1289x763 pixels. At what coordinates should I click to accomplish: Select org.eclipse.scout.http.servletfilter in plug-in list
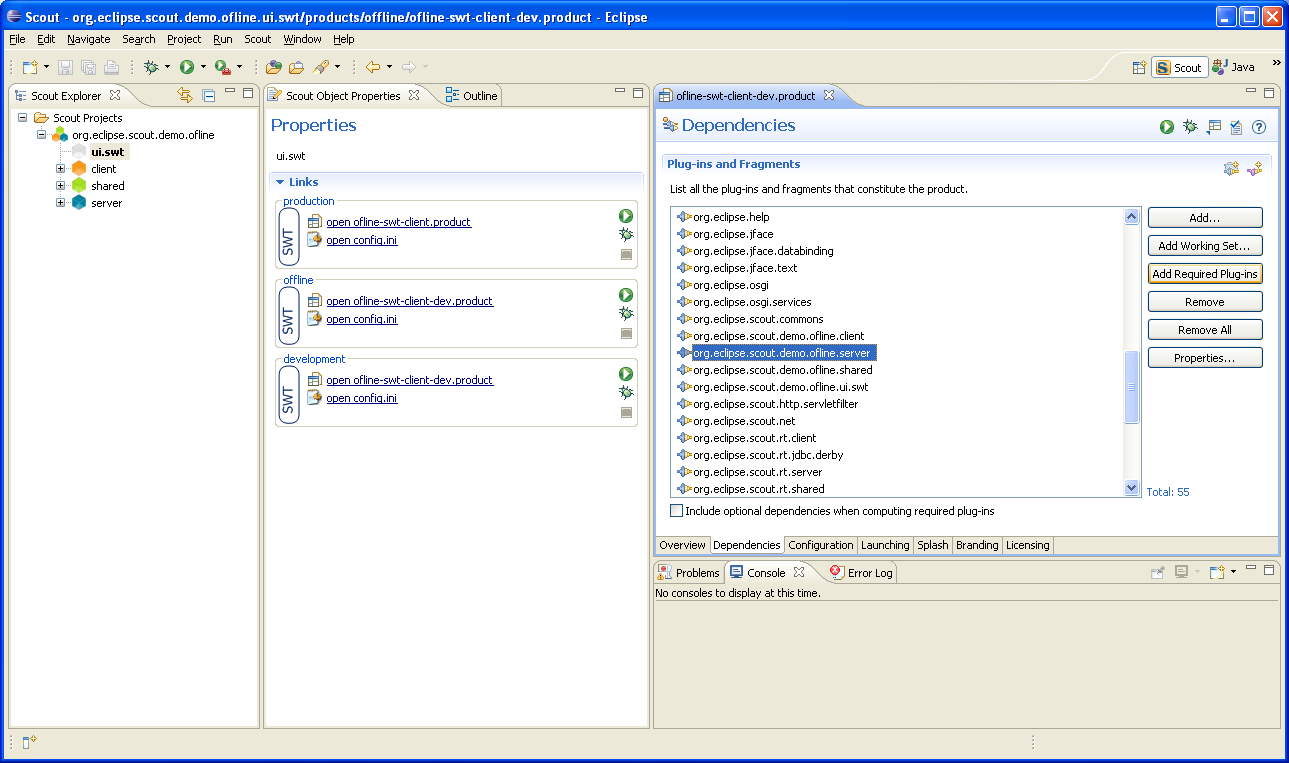coord(775,404)
